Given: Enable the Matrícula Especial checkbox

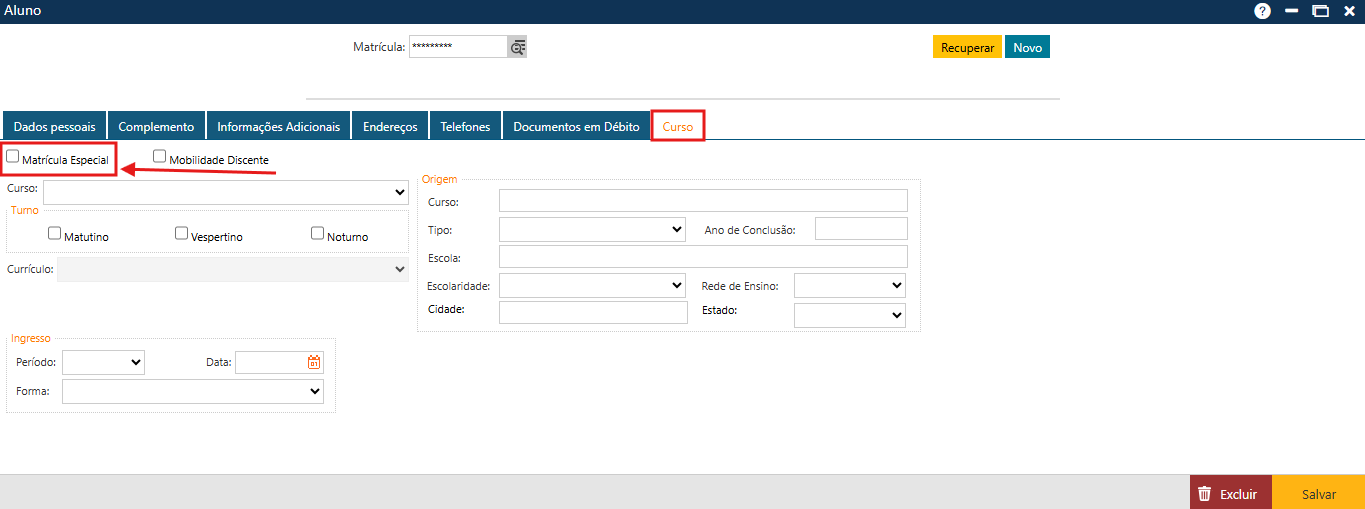Looking at the screenshot, I should [13, 156].
